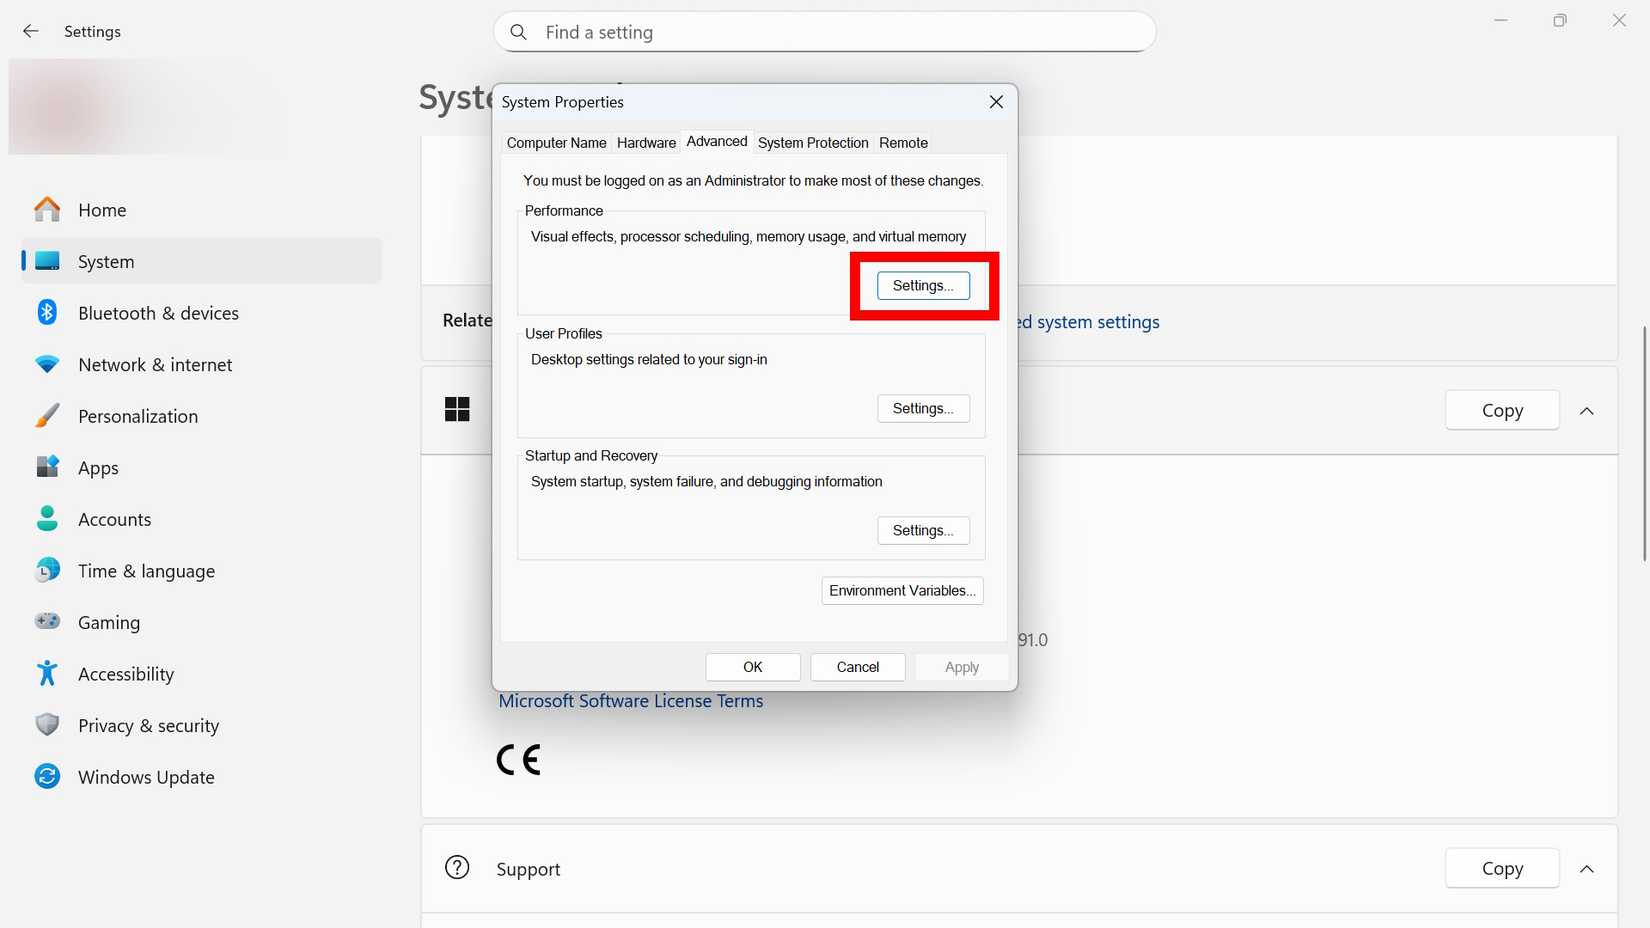The height and width of the screenshot is (928, 1650).
Task: Open the Apps section
Action: coord(97,467)
